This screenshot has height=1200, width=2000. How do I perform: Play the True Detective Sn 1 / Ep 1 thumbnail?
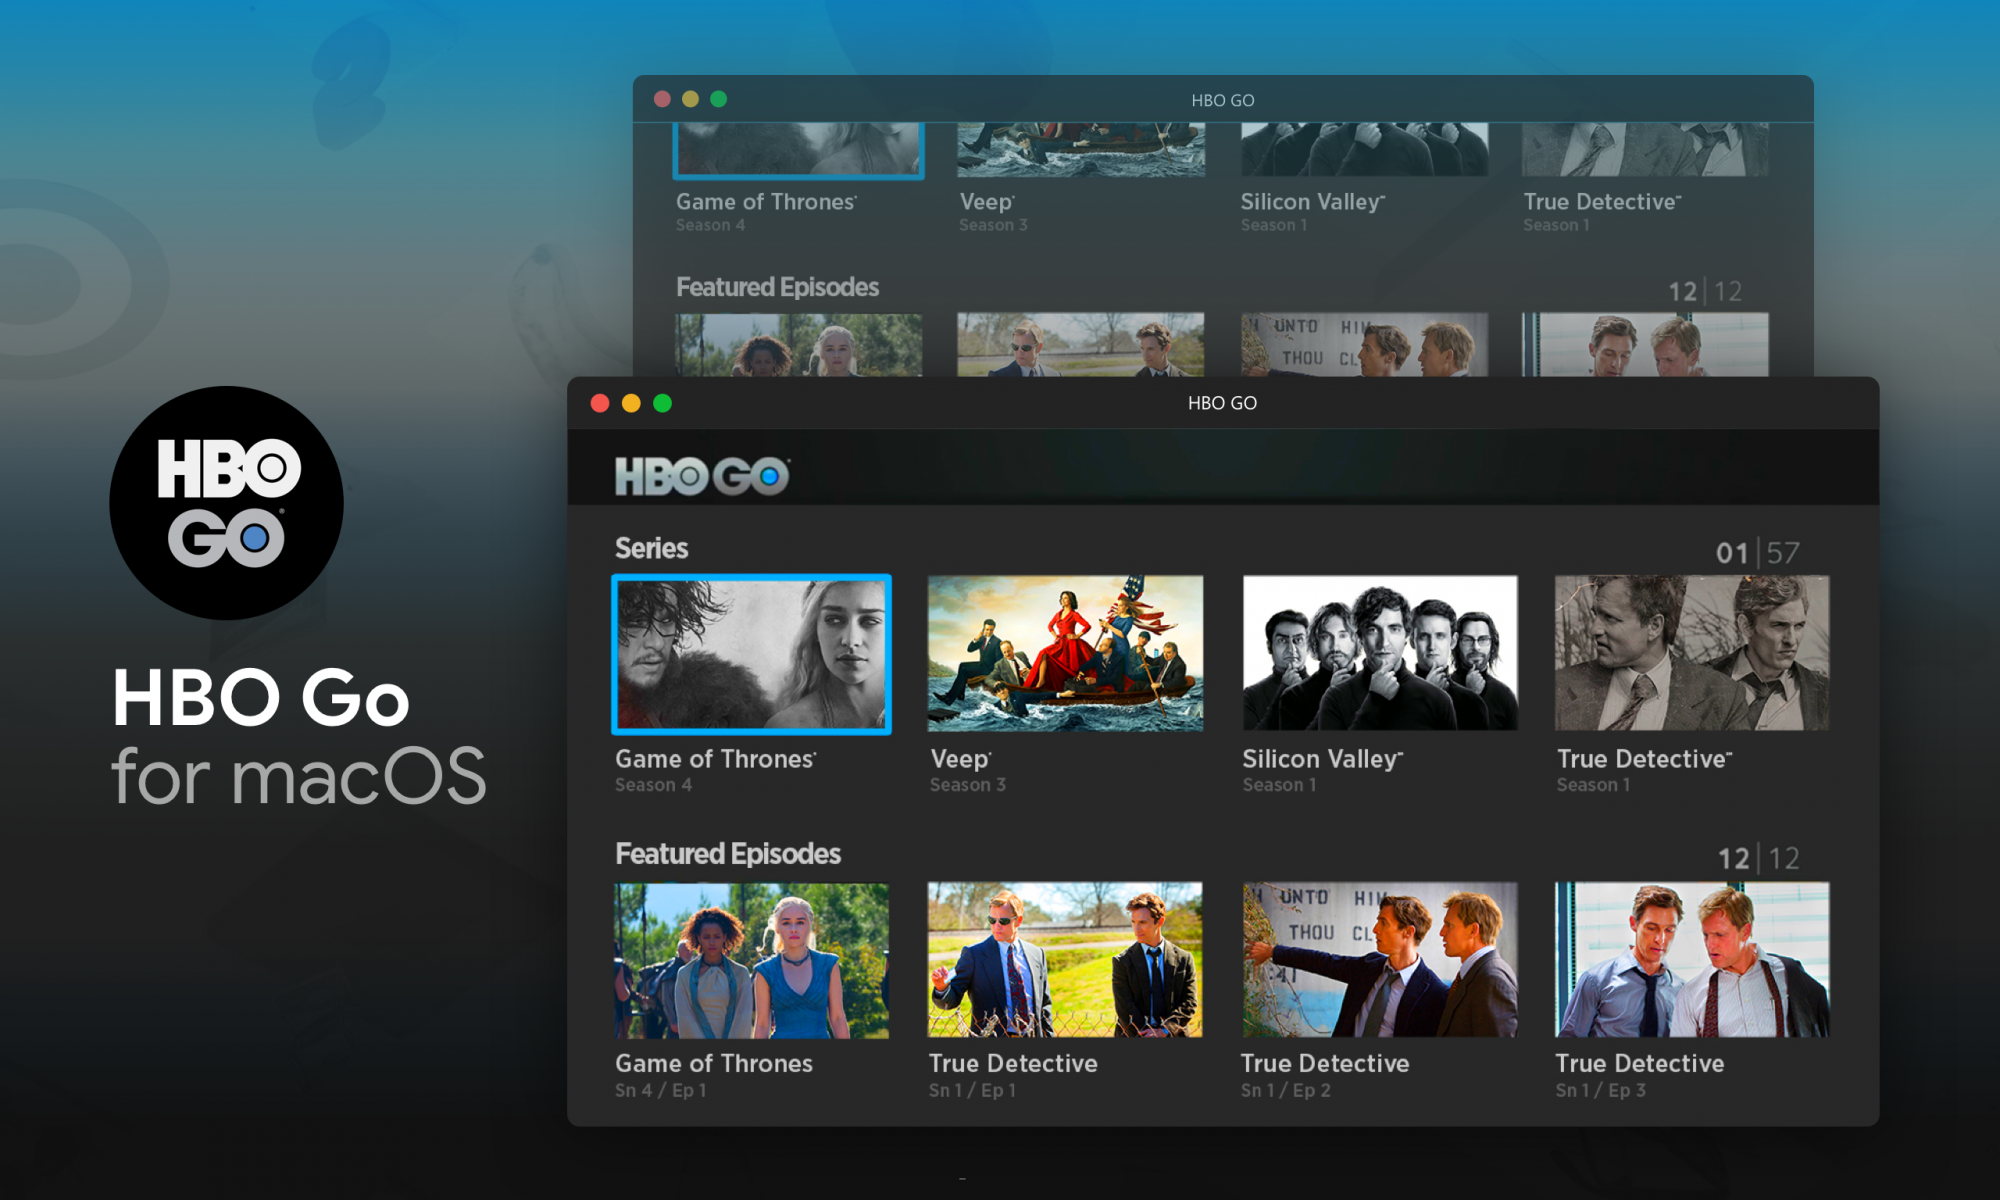(1065, 960)
